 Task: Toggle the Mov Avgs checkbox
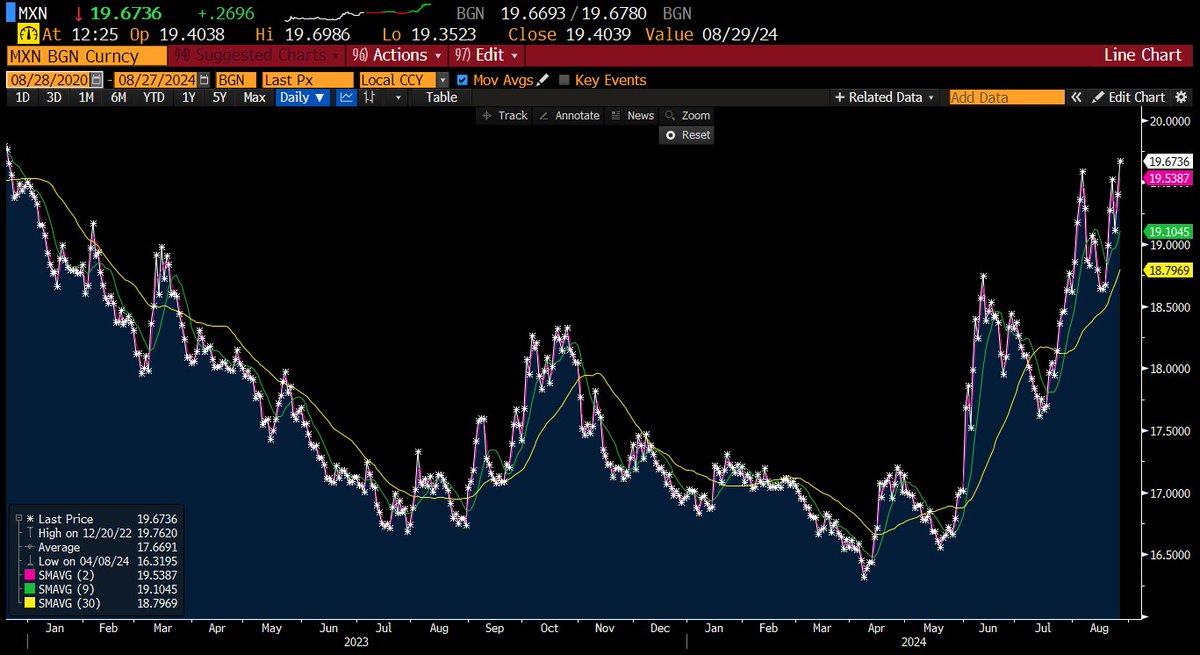click(x=462, y=80)
